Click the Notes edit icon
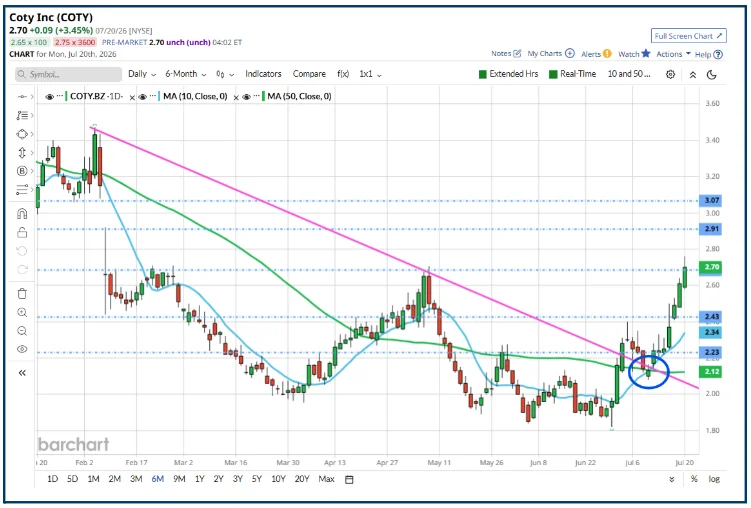 (x=517, y=54)
